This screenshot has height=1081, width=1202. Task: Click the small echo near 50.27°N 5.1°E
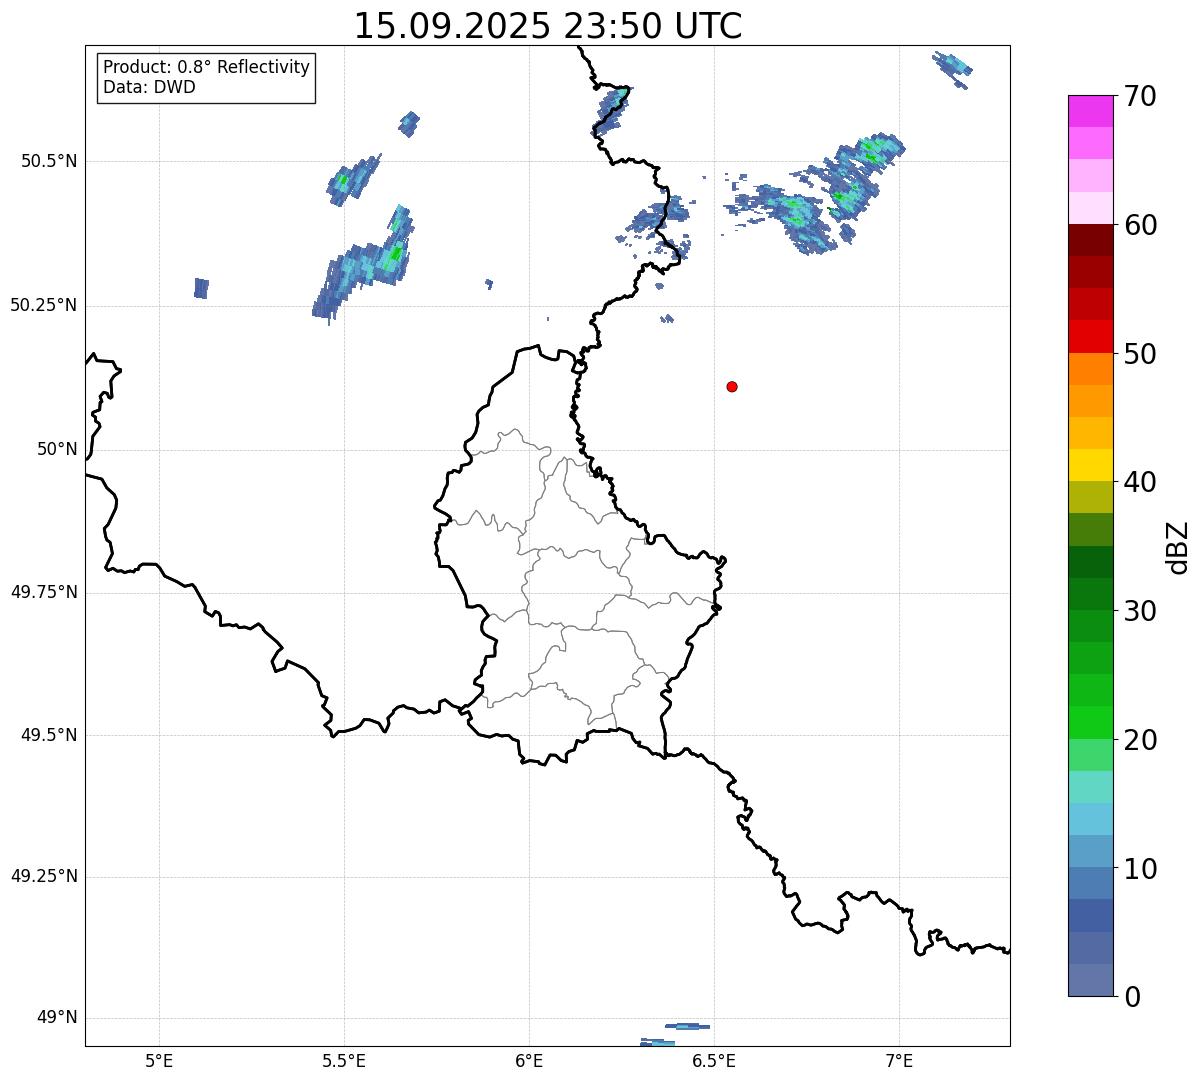tap(201, 288)
